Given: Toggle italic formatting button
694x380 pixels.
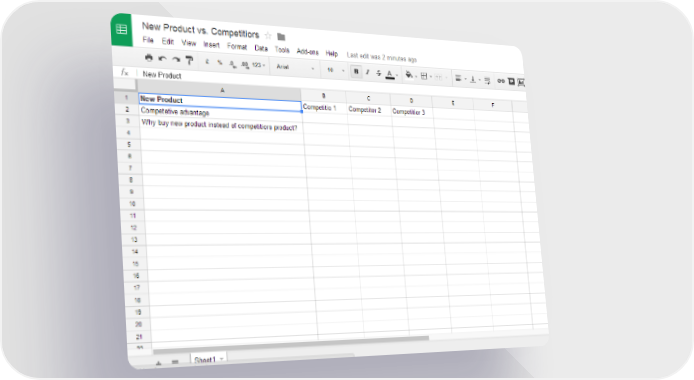Looking at the screenshot, I should [367, 73].
